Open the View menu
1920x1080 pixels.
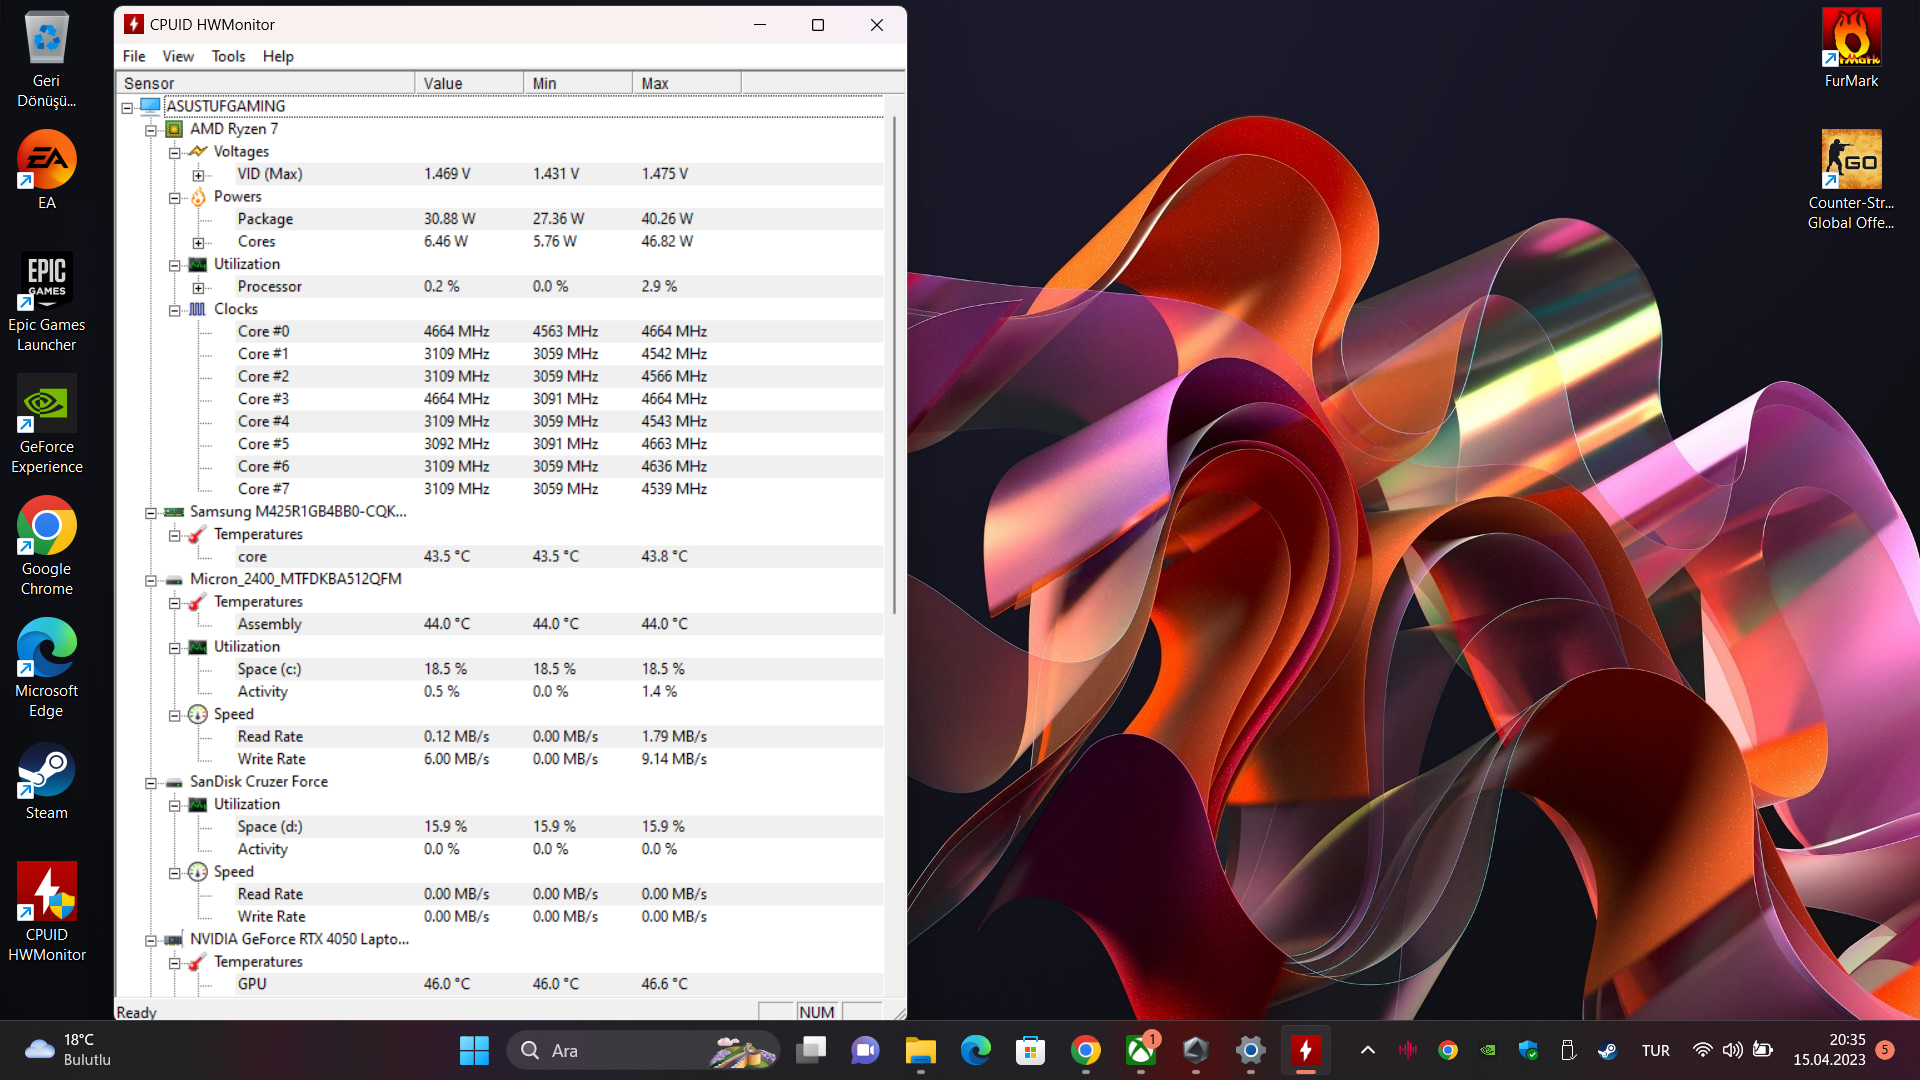click(x=178, y=56)
